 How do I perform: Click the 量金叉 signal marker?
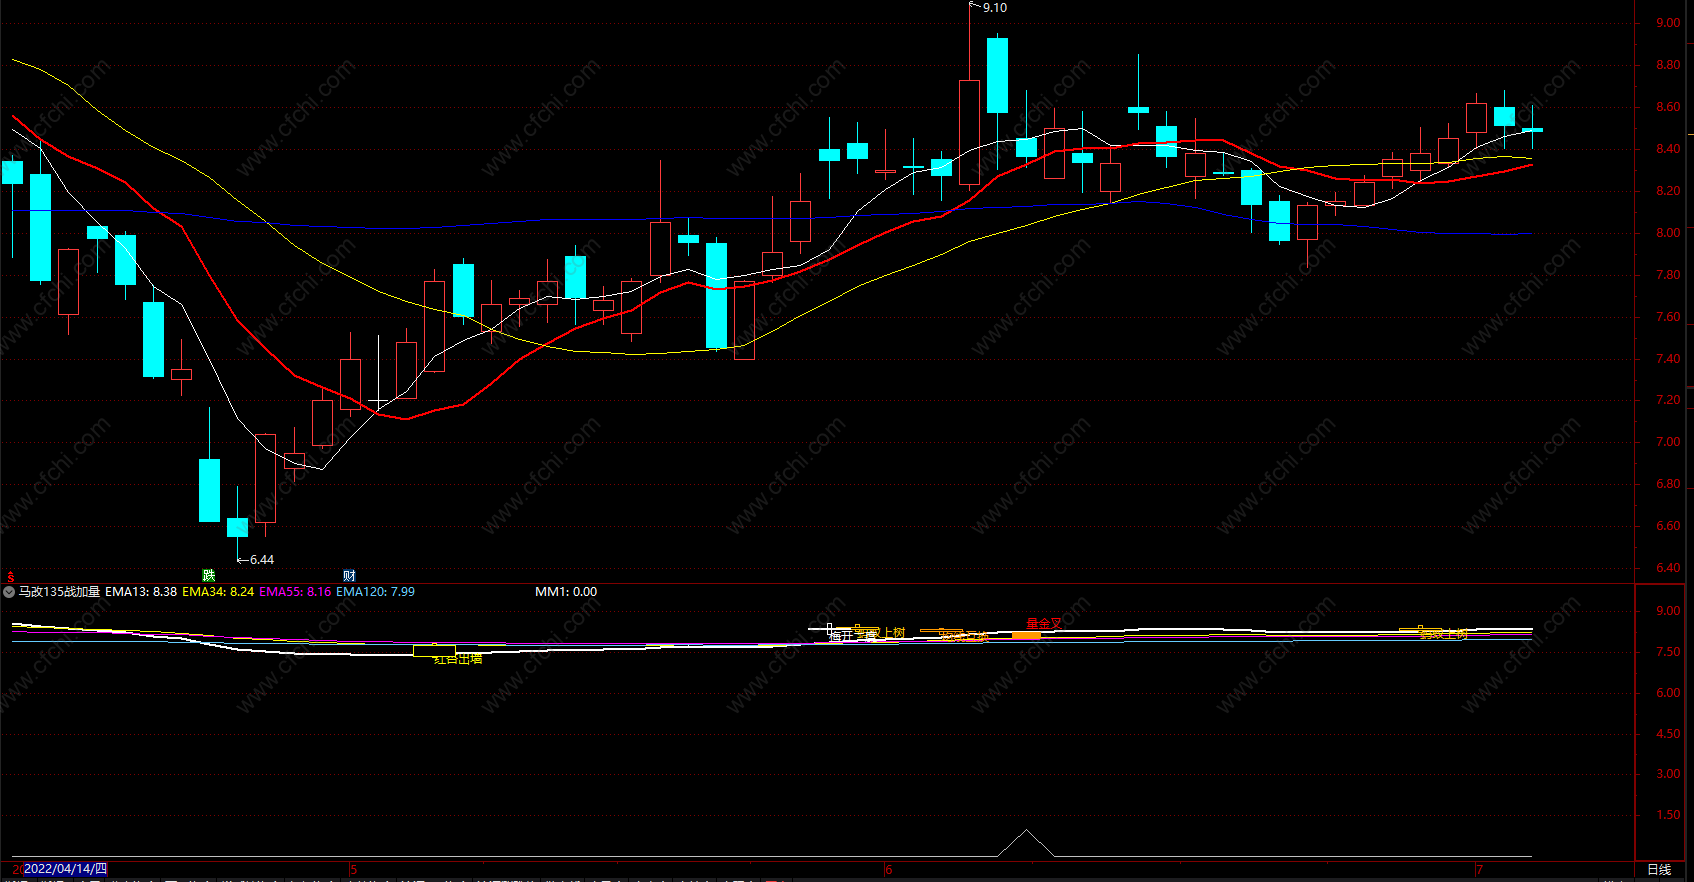pyautogui.click(x=1044, y=623)
